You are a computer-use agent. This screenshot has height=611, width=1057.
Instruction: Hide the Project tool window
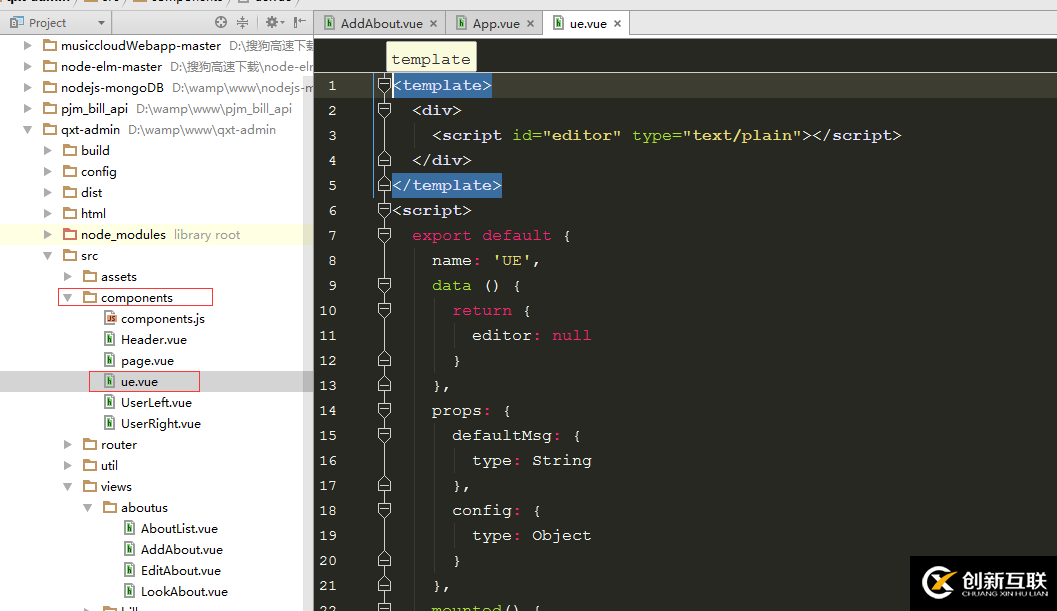[x=301, y=22]
